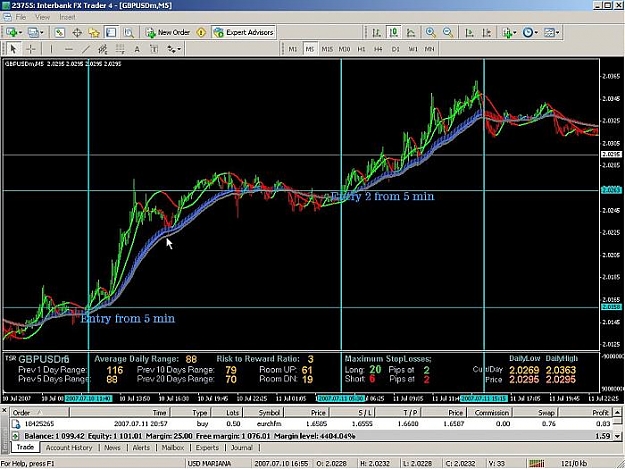Select the Text Label tool
625x469 pixels.
tap(154, 49)
